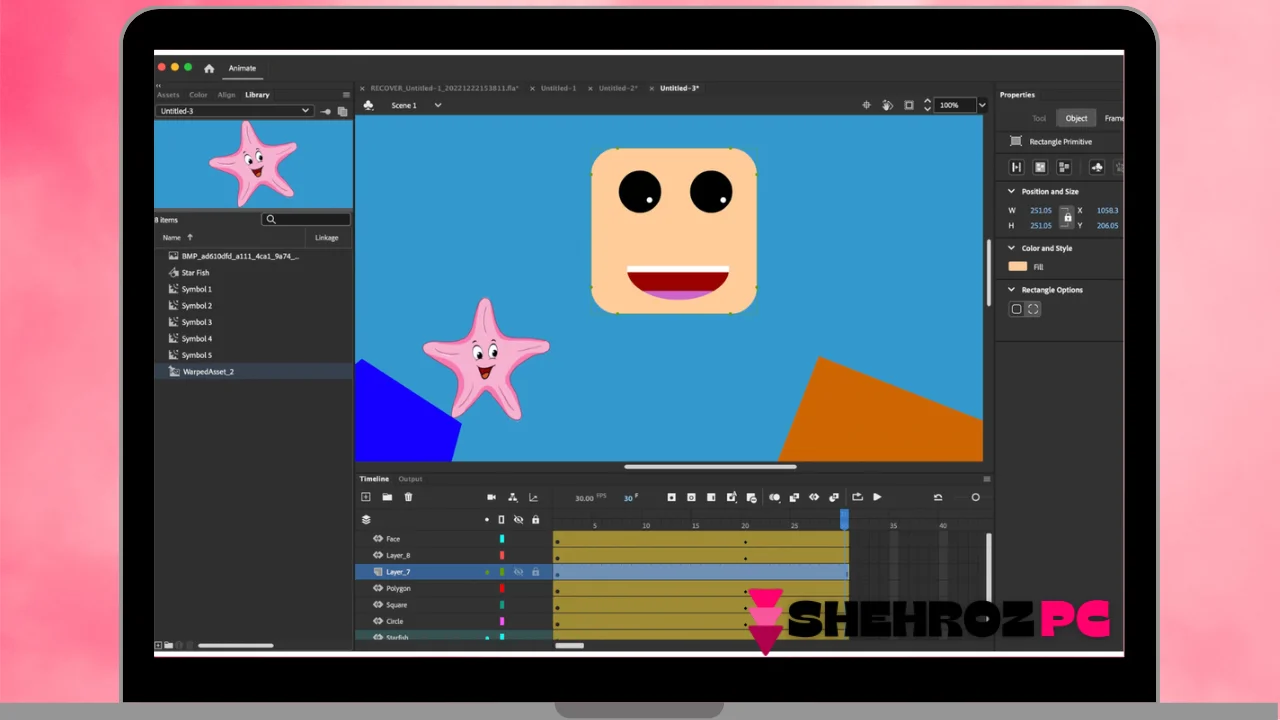Viewport: 1280px width, 720px height.
Task: Show parenting view layer hierarchy icon
Action: pos(512,497)
